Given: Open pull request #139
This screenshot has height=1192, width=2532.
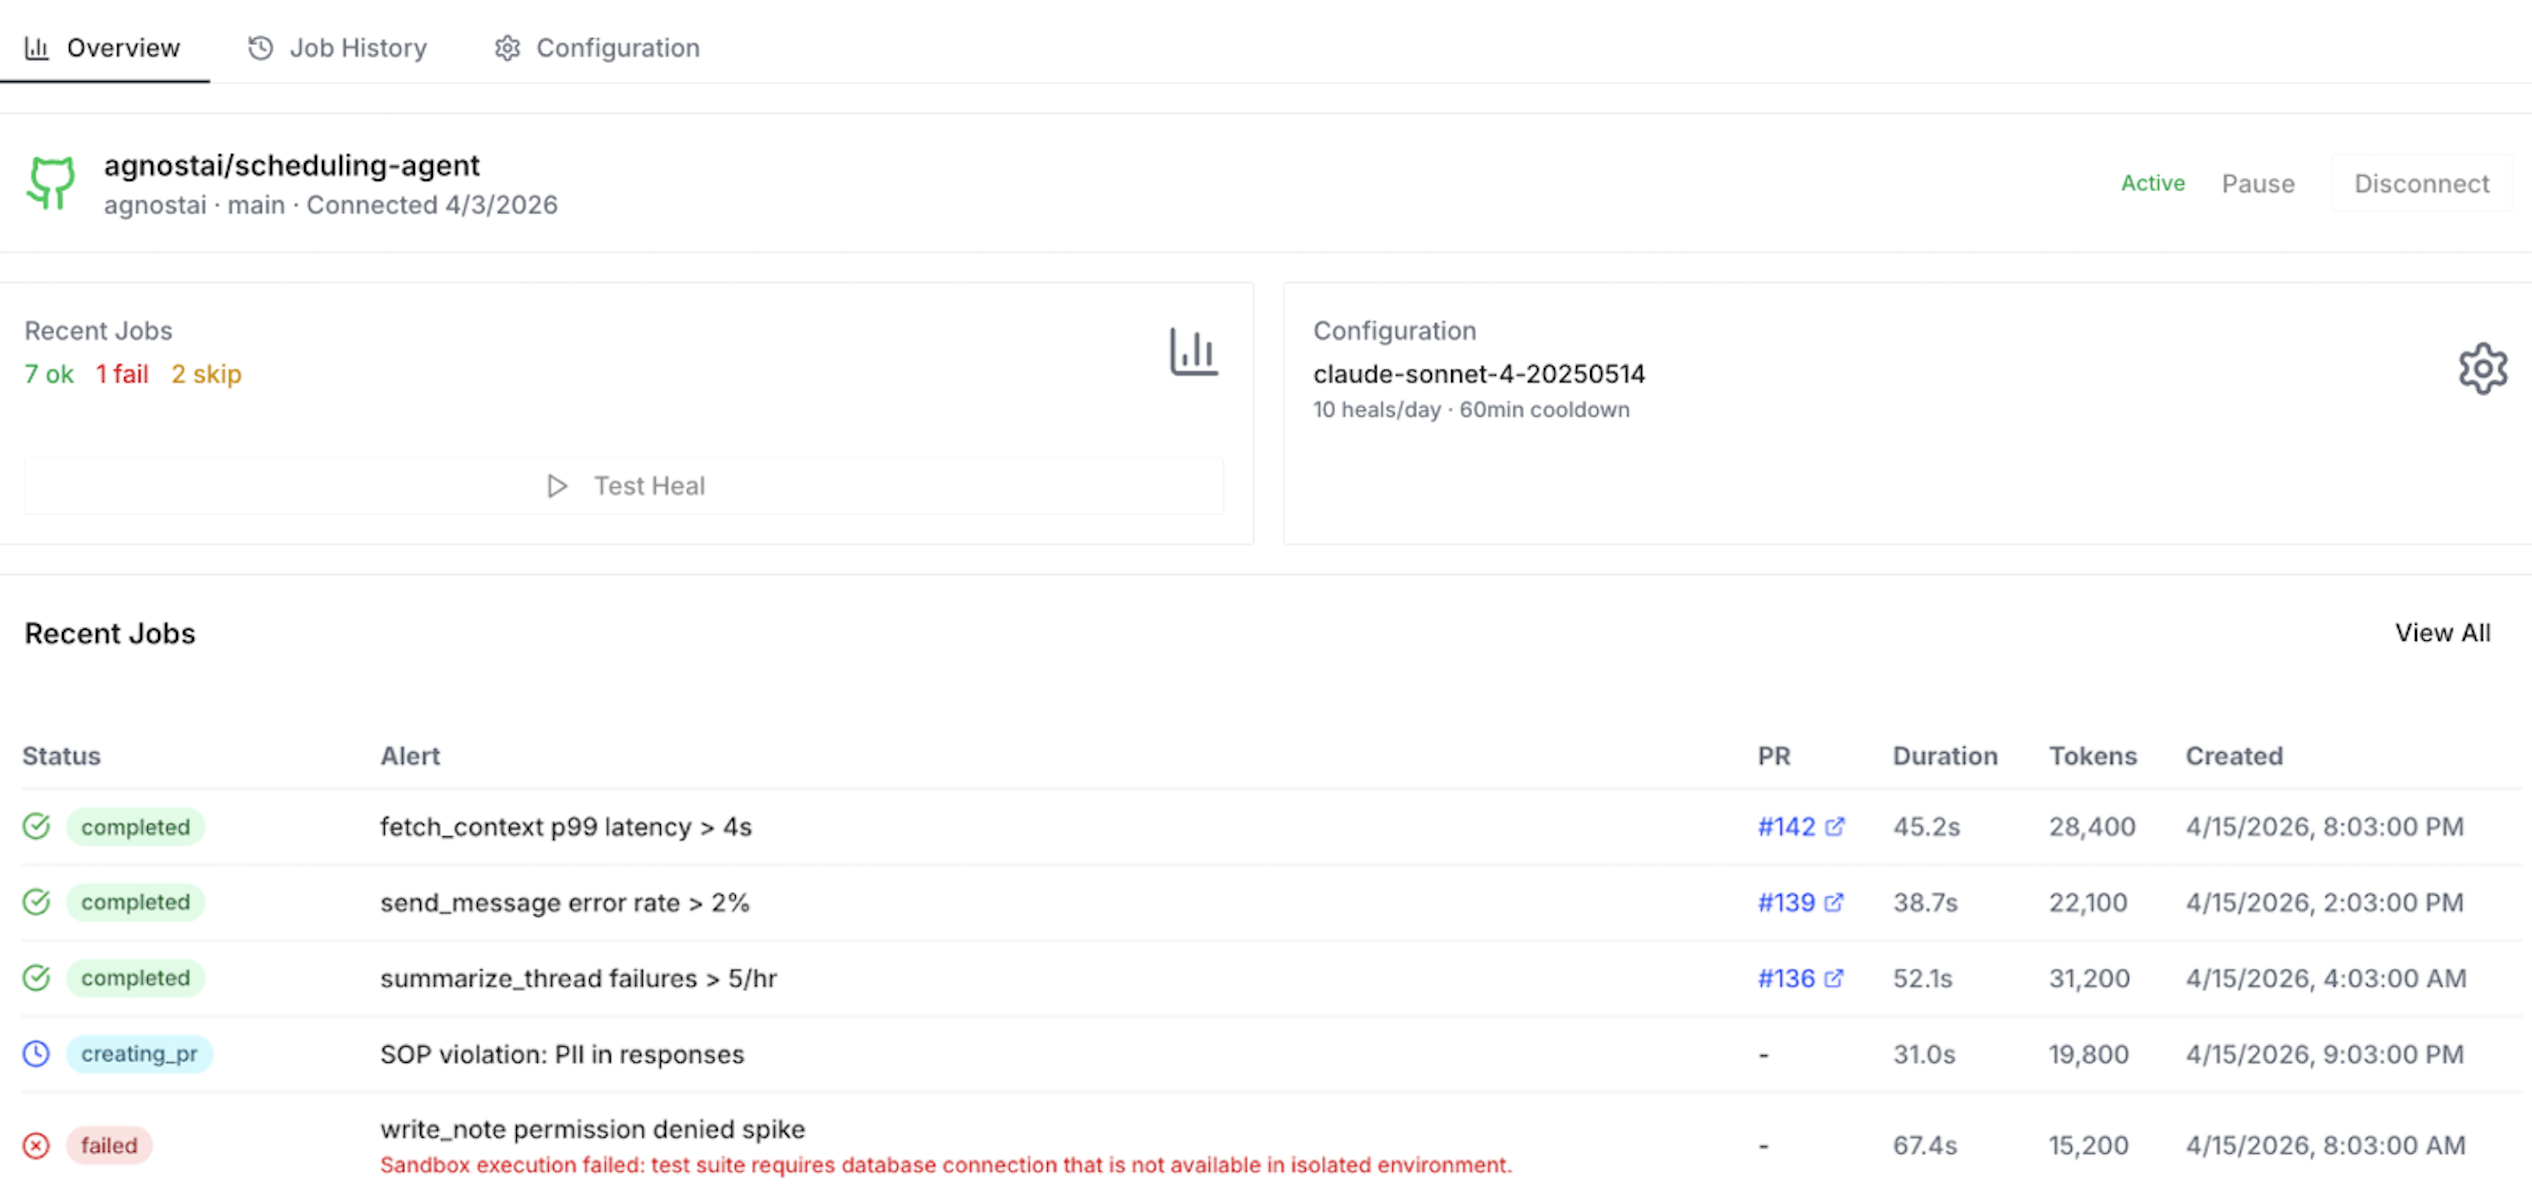Looking at the screenshot, I should [x=1789, y=902].
